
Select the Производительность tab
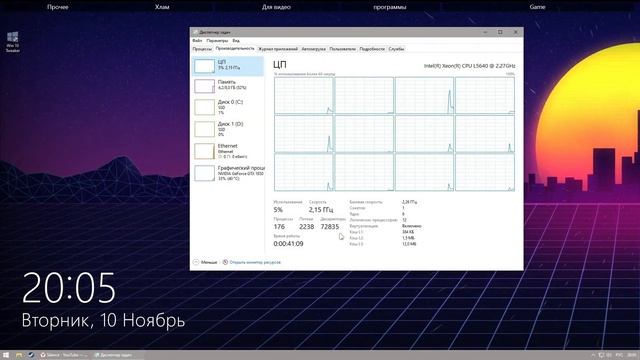(x=235, y=49)
